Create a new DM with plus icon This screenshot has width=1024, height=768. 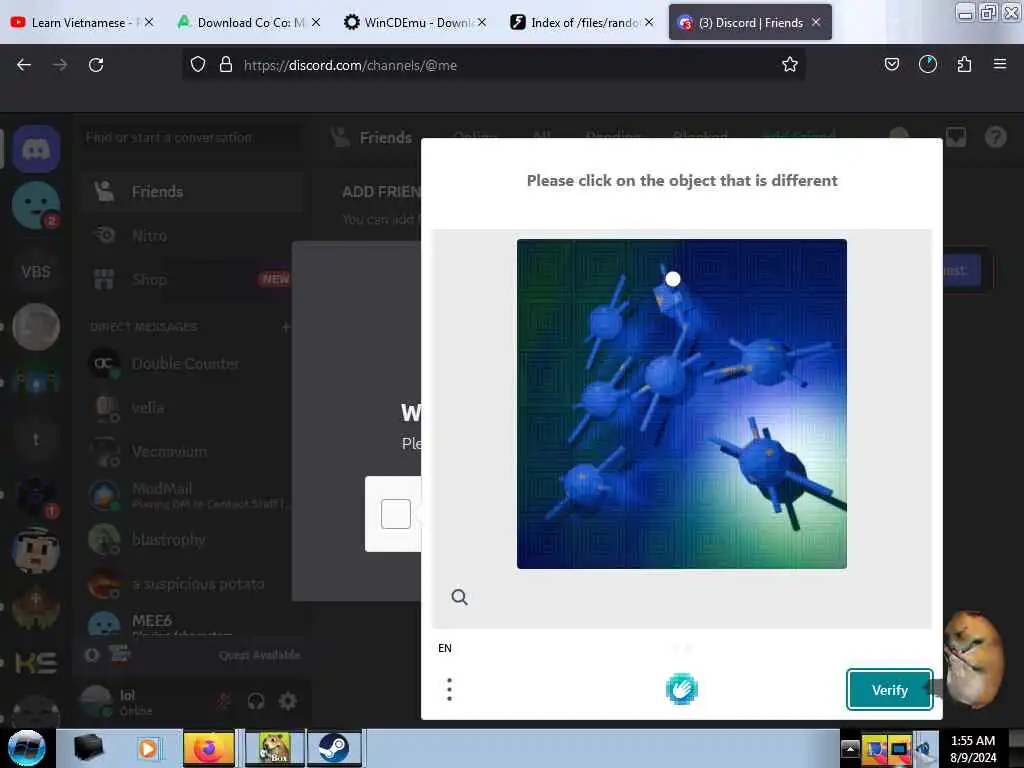(x=285, y=327)
